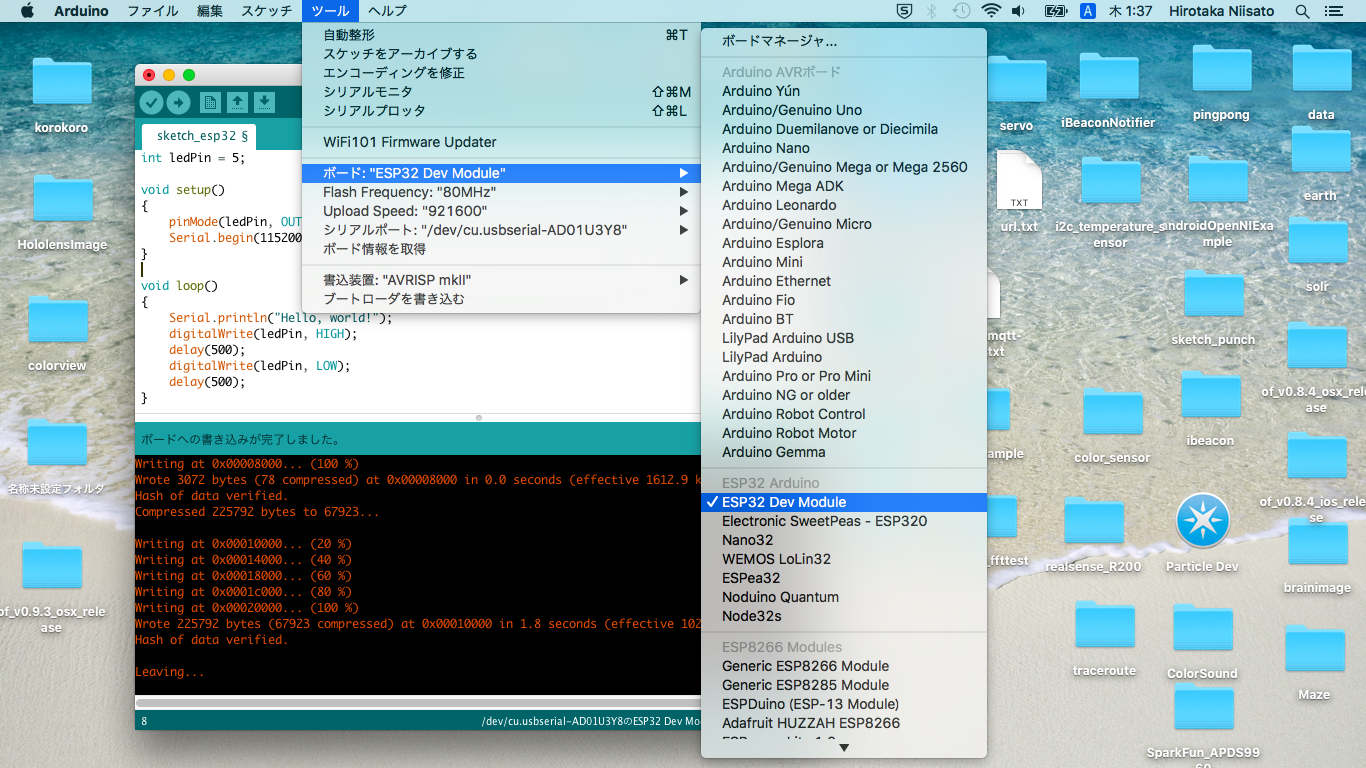Open シリアルプロッタ entry

[501, 111]
